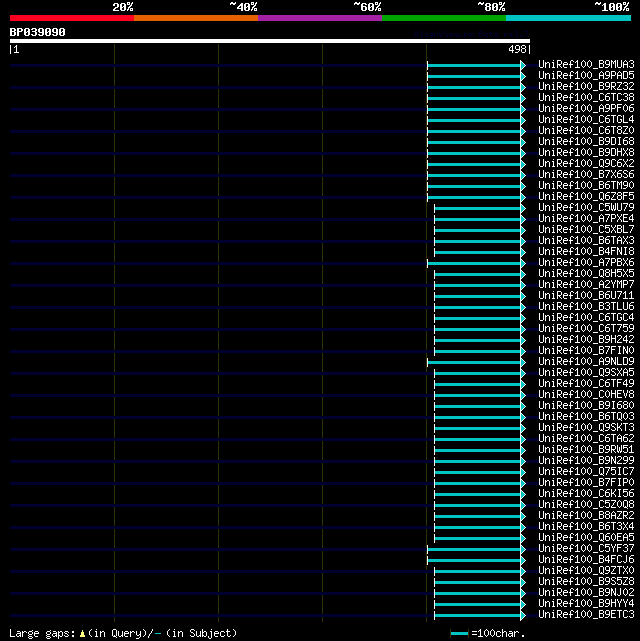Select the UniRef100_Q9C6X2 label
This screenshot has width=640, height=641.
(586, 164)
